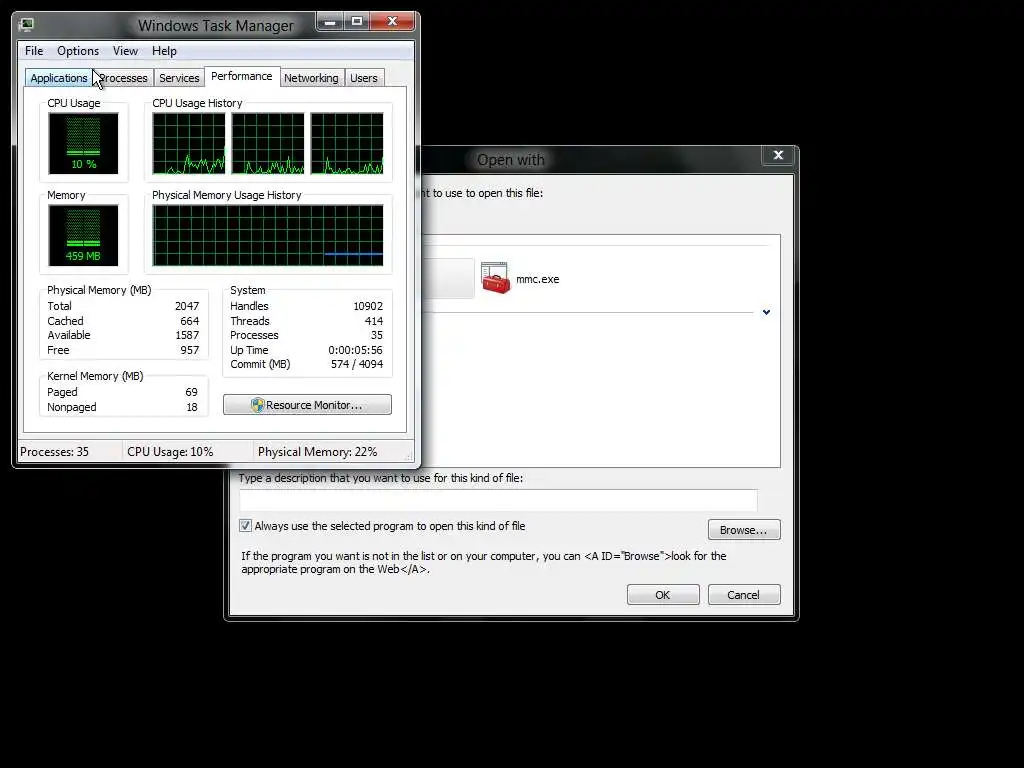Switch to the Processes tab
The image size is (1024, 768).
pyautogui.click(x=124, y=78)
